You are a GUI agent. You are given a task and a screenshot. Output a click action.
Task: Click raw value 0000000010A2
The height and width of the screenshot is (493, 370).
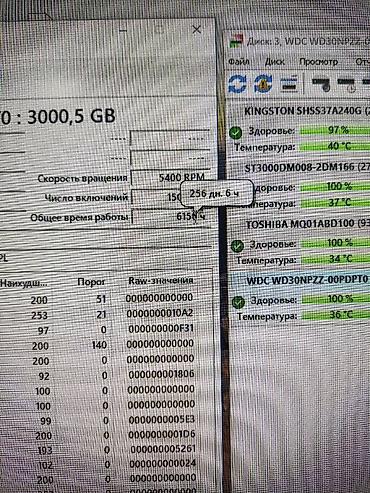(160, 313)
